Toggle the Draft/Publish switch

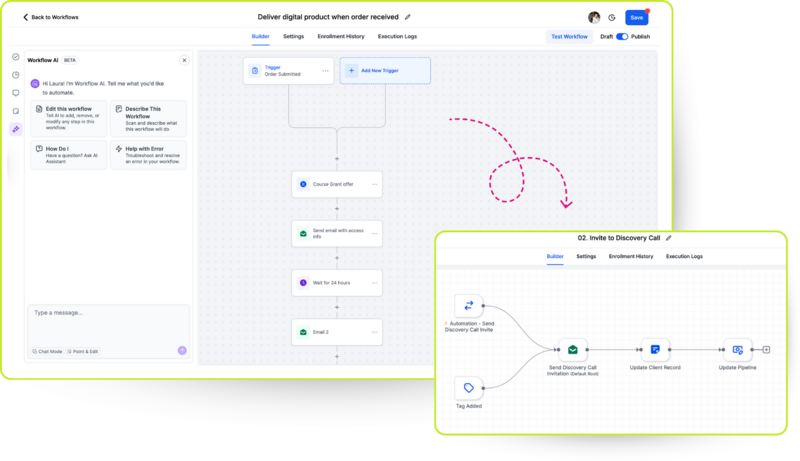pos(622,37)
